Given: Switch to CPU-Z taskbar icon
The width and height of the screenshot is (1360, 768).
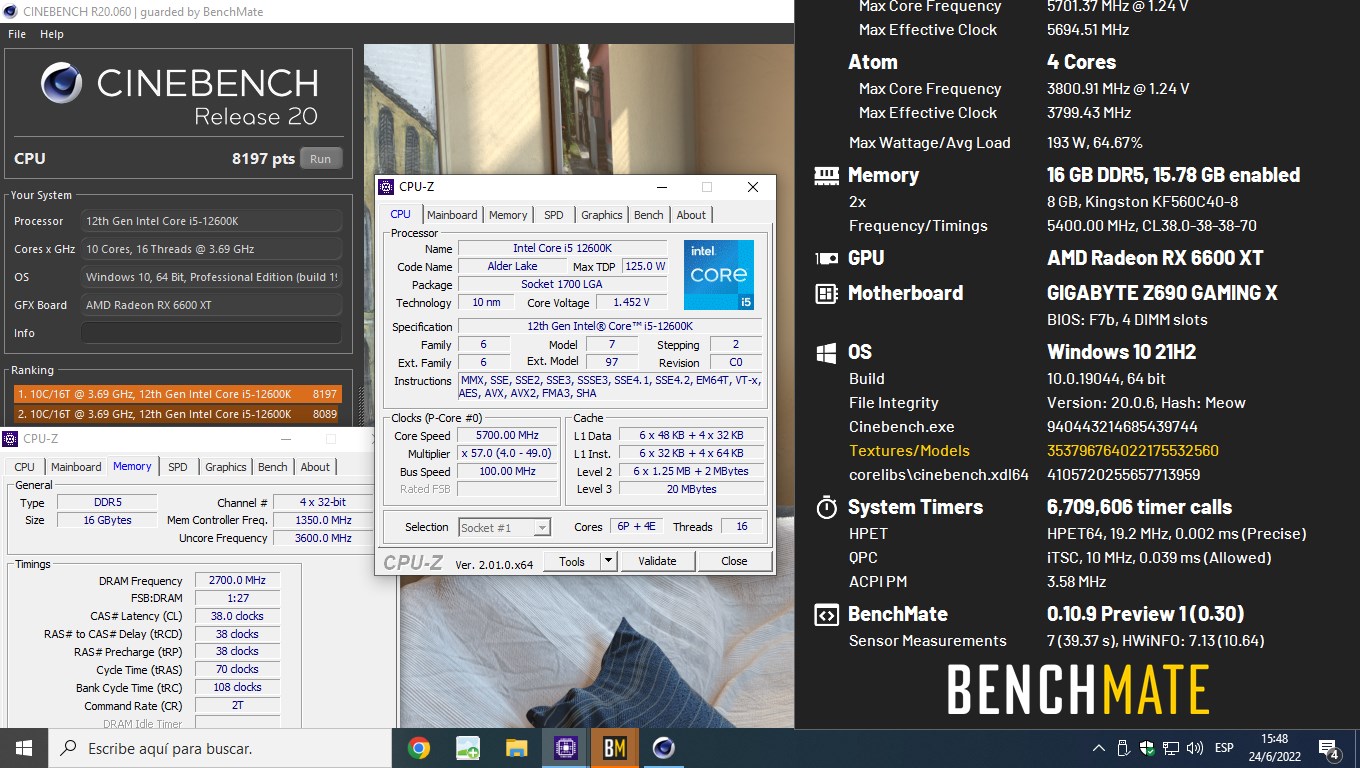Looking at the screenshot, I should tap(565, 748).
